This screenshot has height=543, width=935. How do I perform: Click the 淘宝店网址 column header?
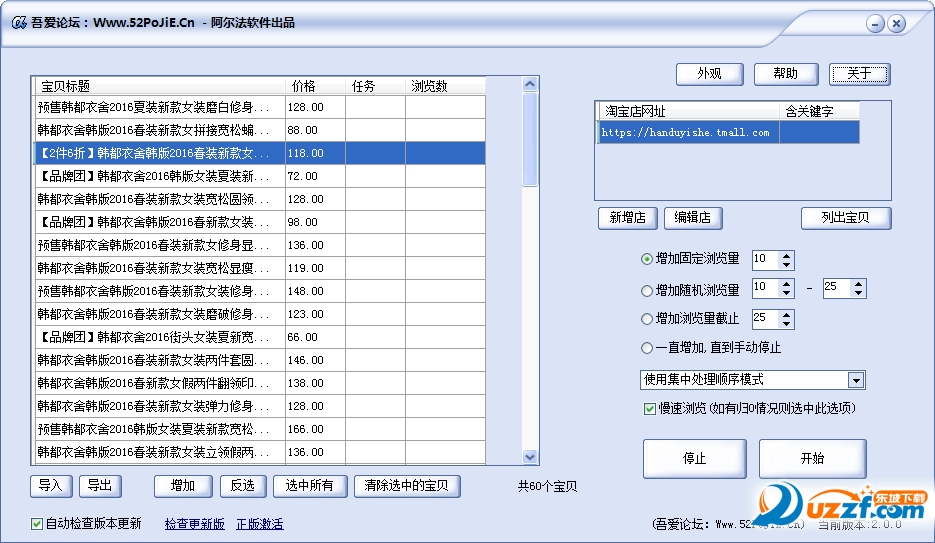(689, 111)
